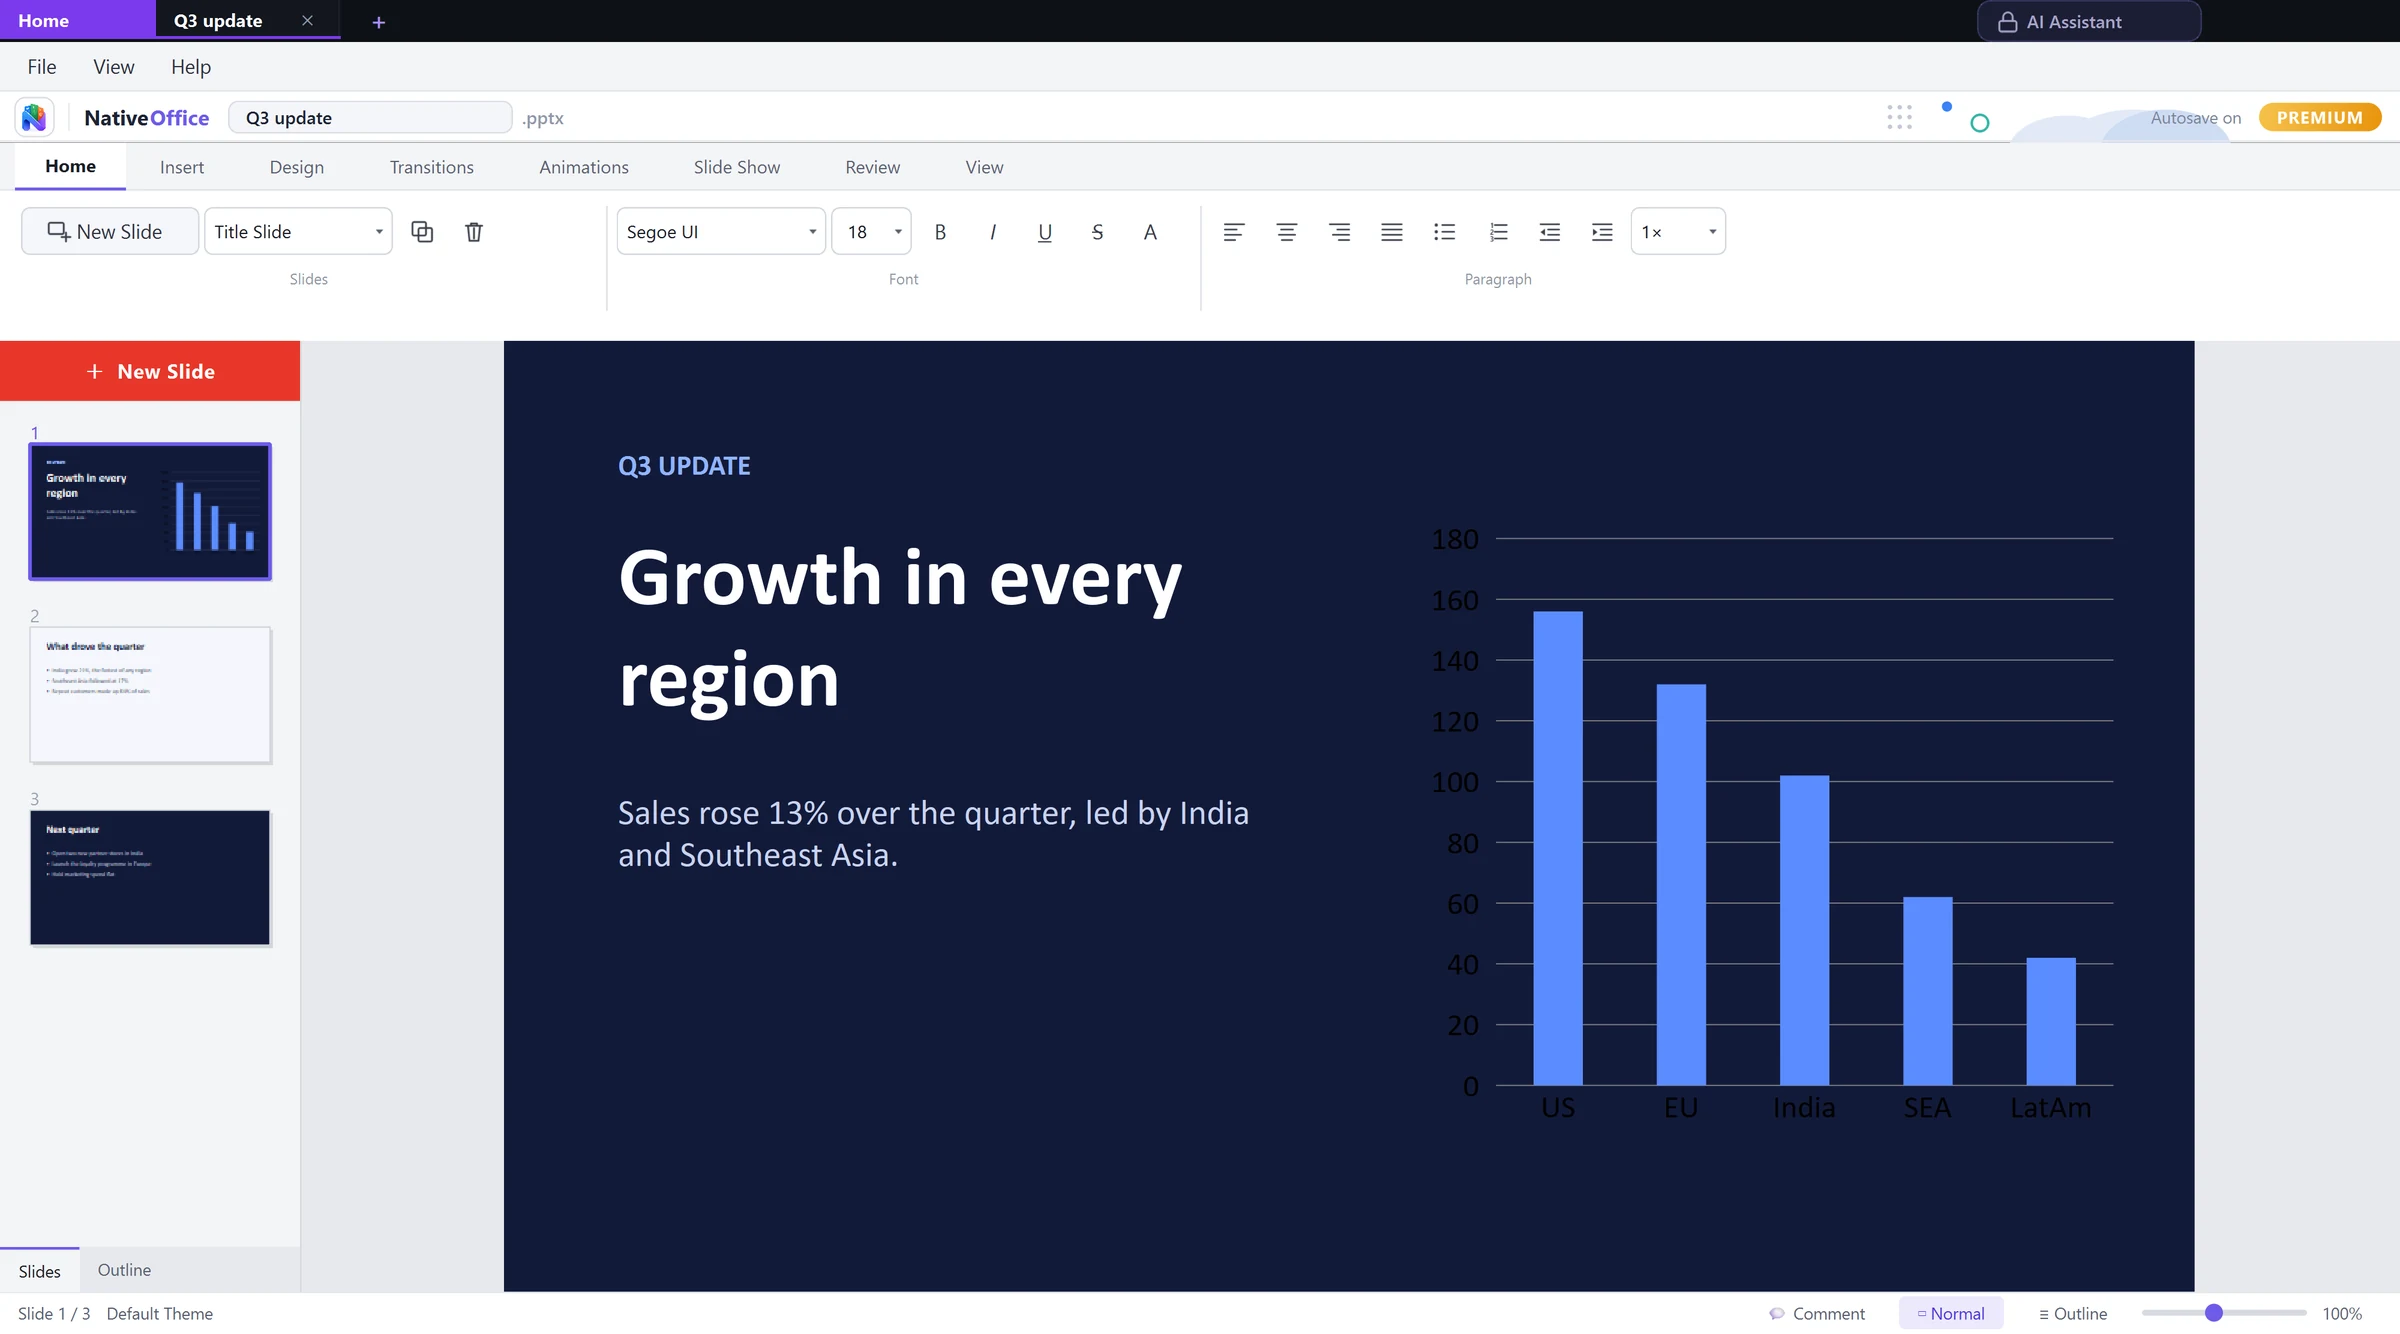Click the red New Slide button
This screenshot has width=2400, height=1334.
[150, 371]
